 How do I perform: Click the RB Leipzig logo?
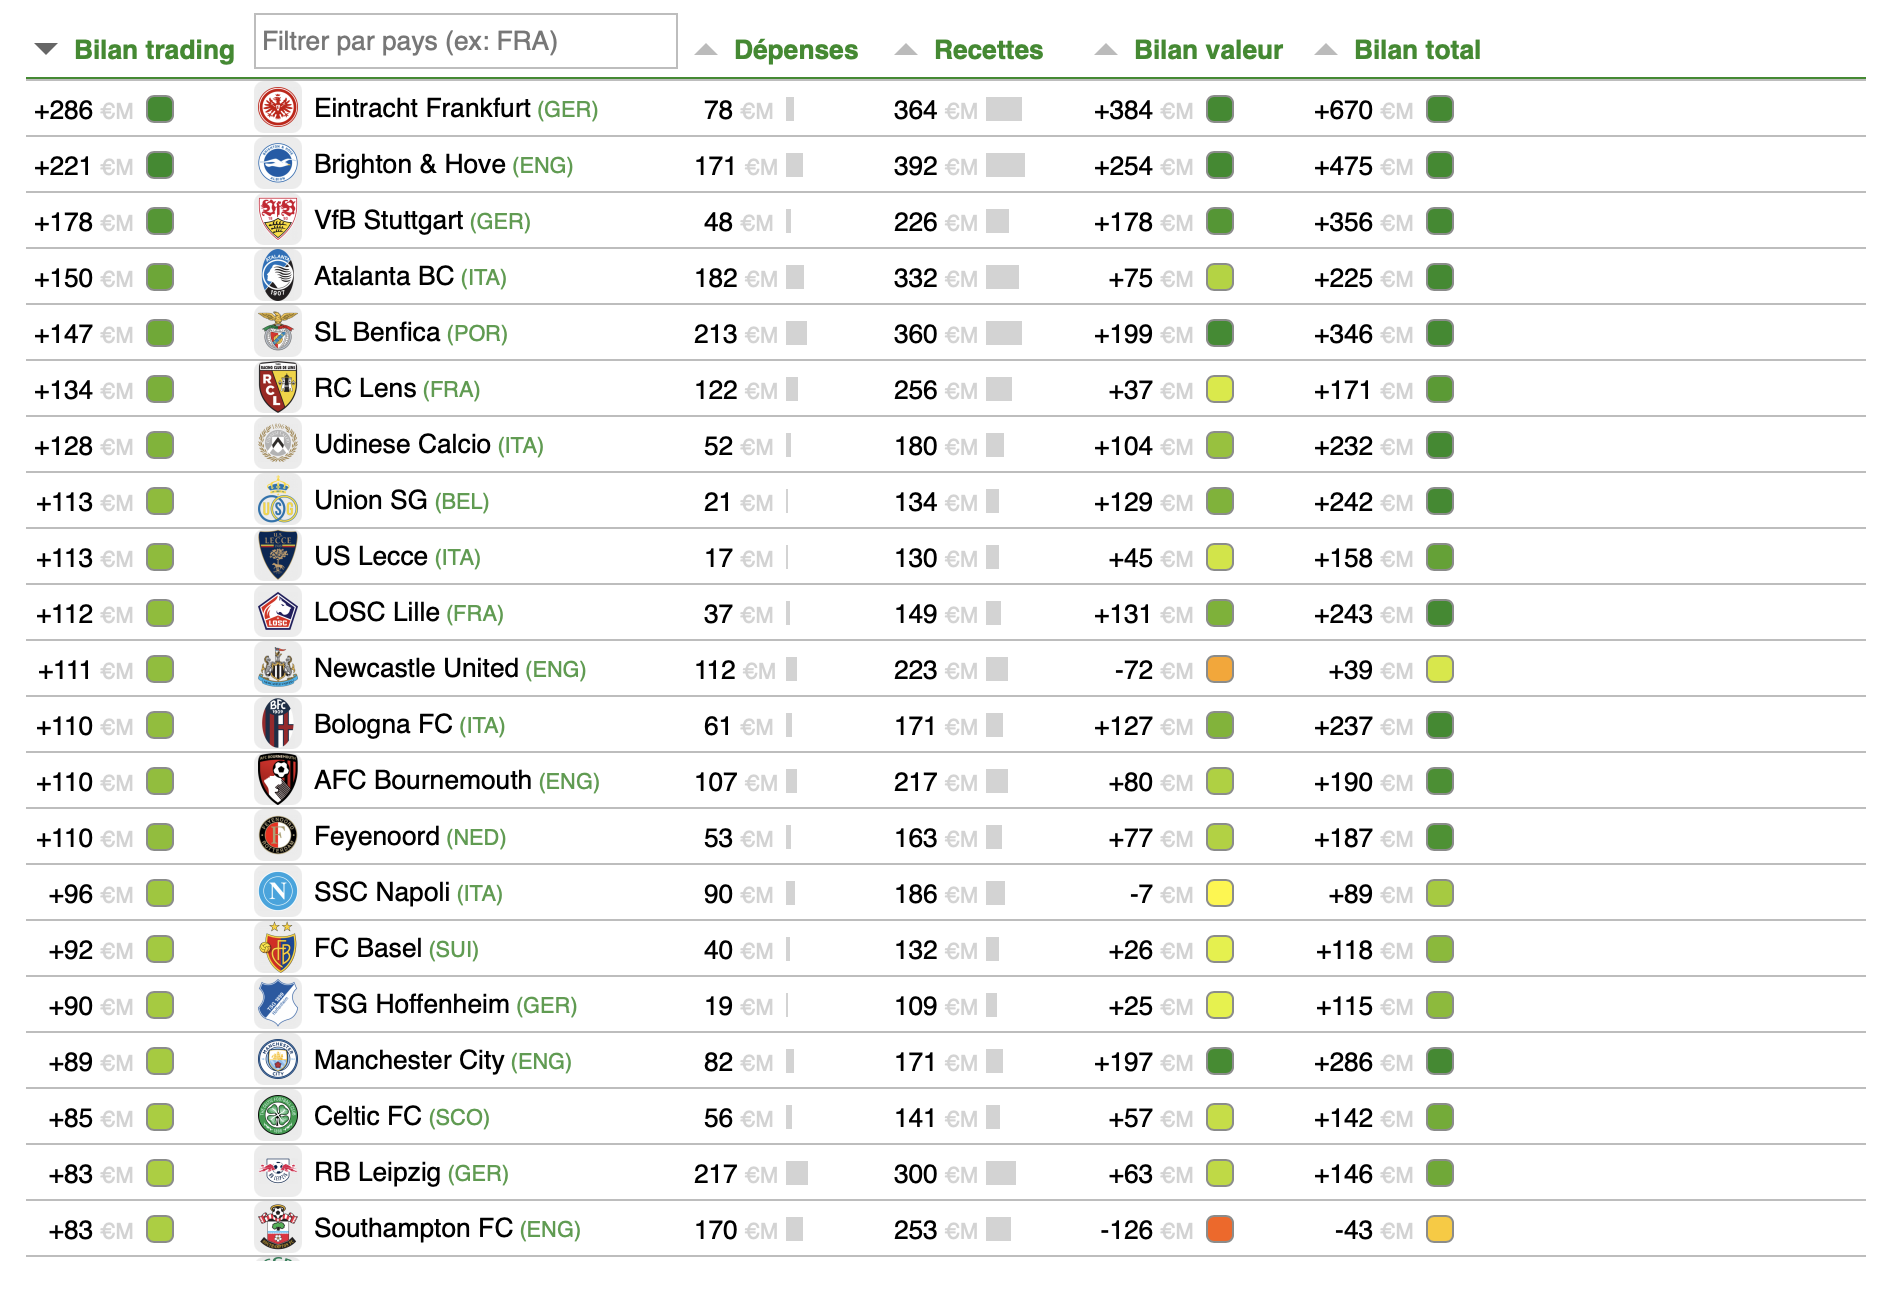pyautogui.click(x=278, y=1173)
